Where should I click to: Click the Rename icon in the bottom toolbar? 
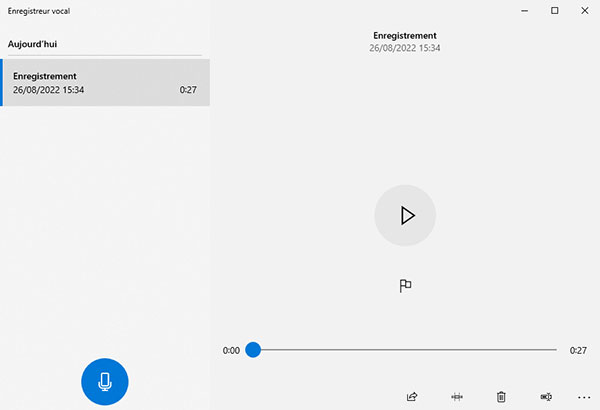point(546,397)
